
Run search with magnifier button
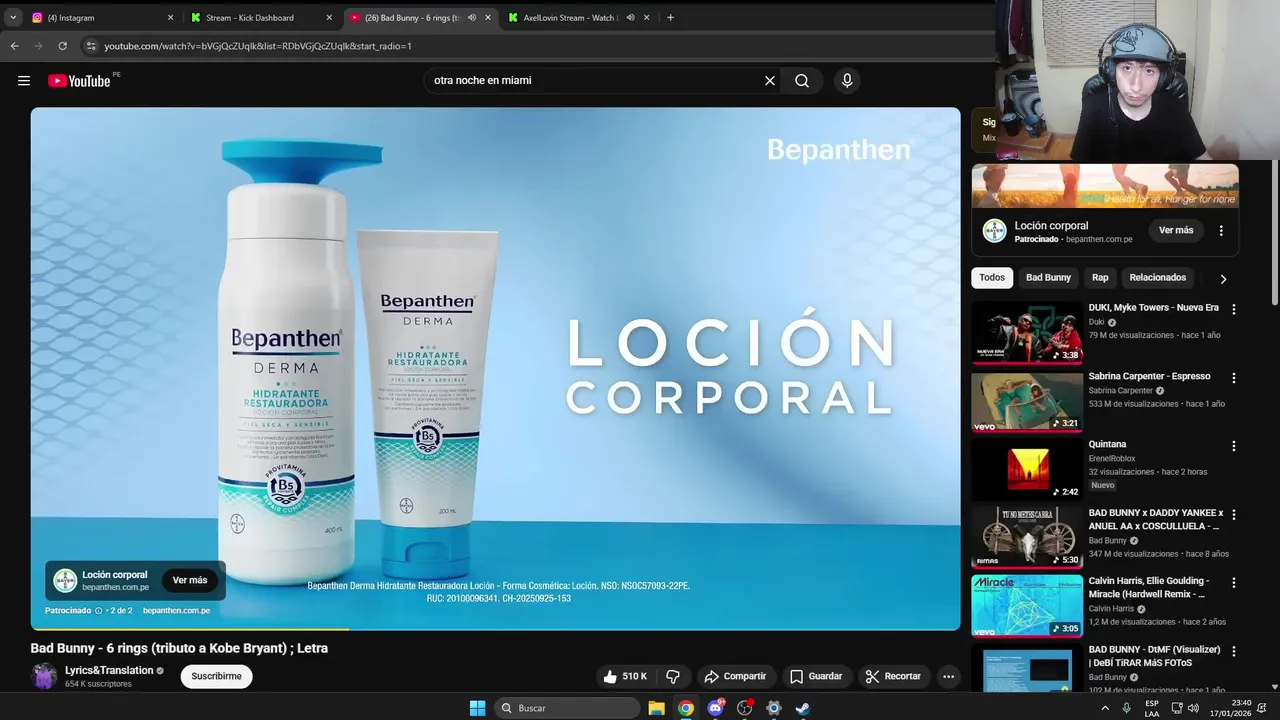802,81
